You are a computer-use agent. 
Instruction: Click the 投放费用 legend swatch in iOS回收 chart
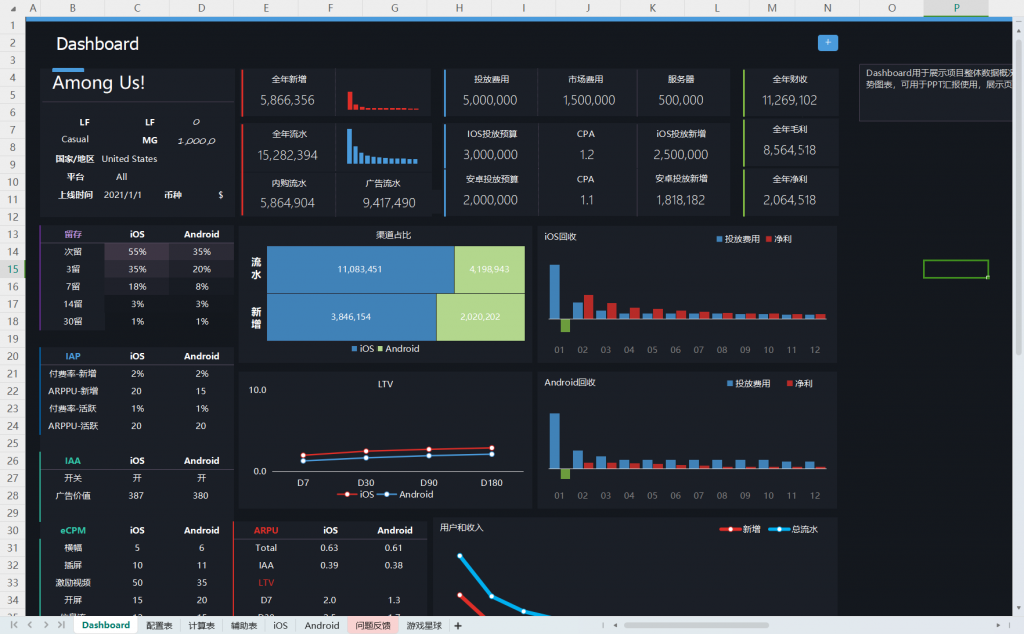[x=719, y=239]
